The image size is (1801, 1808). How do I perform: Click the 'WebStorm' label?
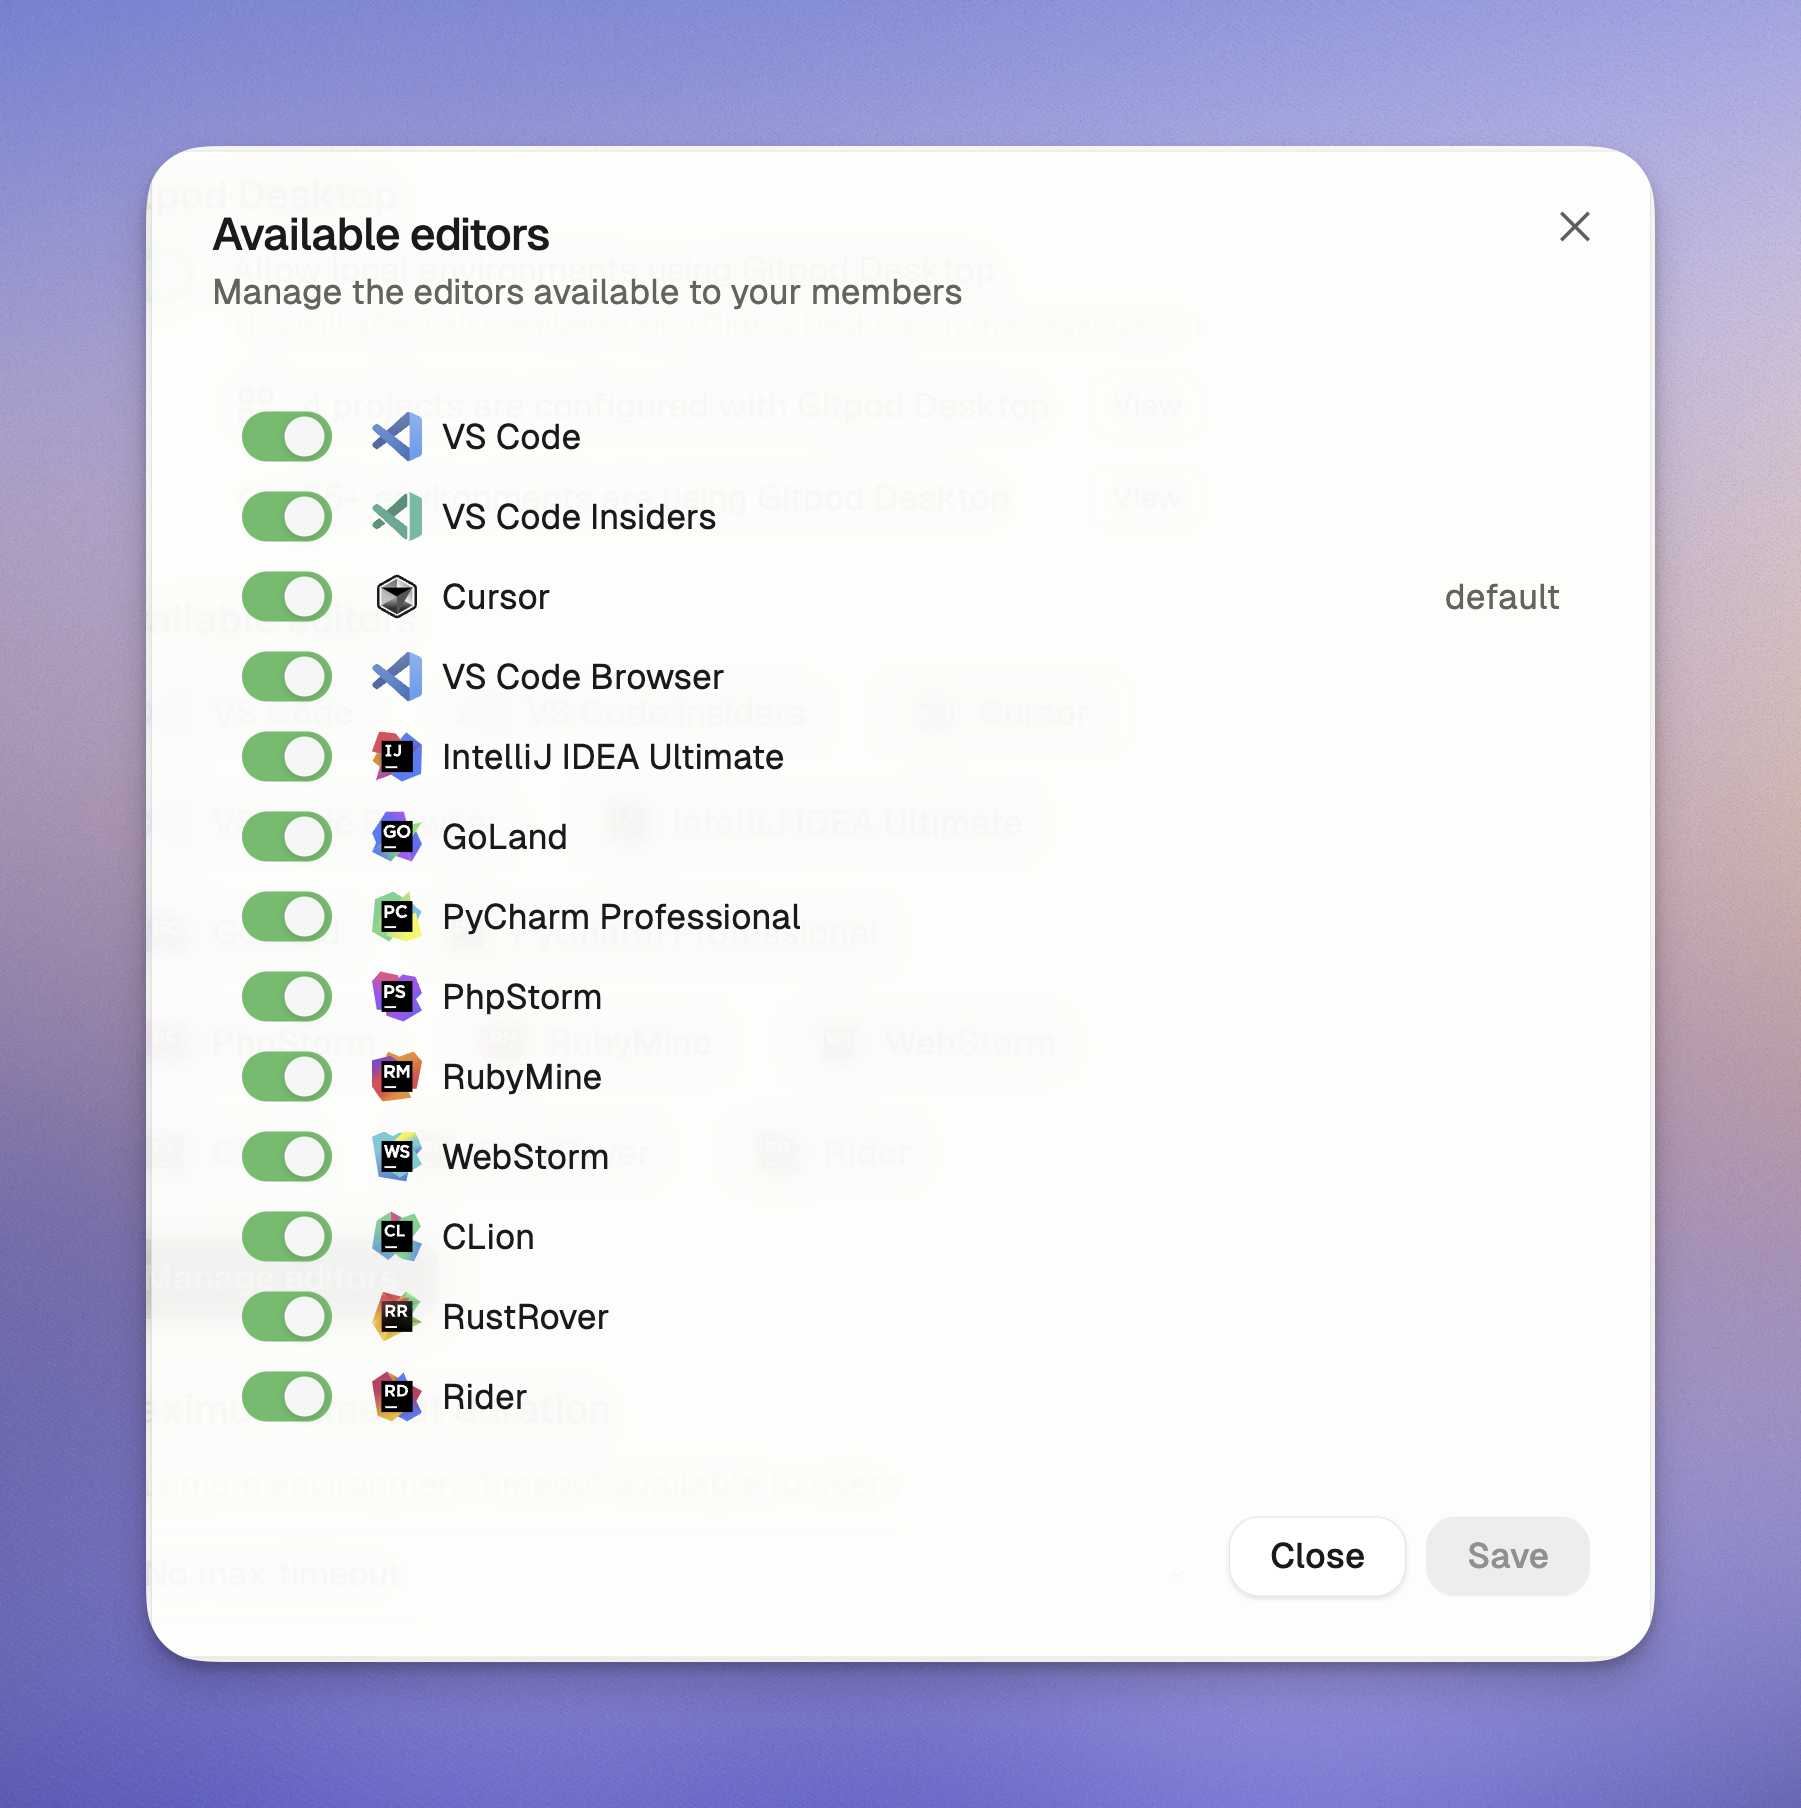coord(525,1157)
